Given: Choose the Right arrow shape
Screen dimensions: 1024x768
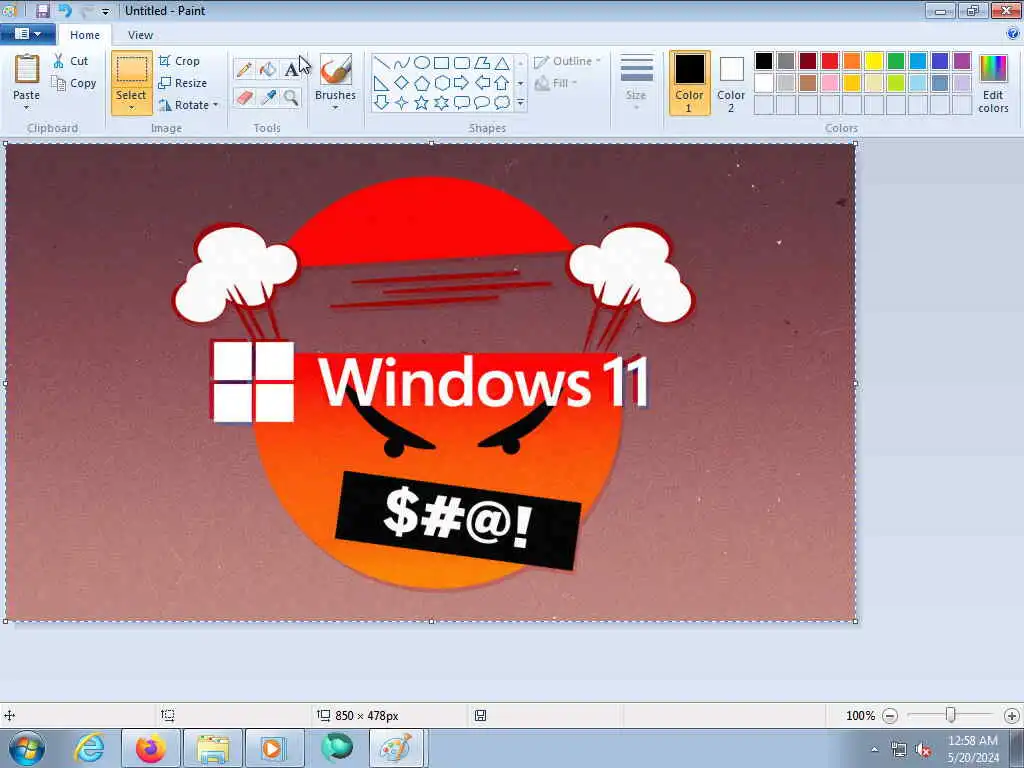Looking at the screenshot, I should [461, 83].
